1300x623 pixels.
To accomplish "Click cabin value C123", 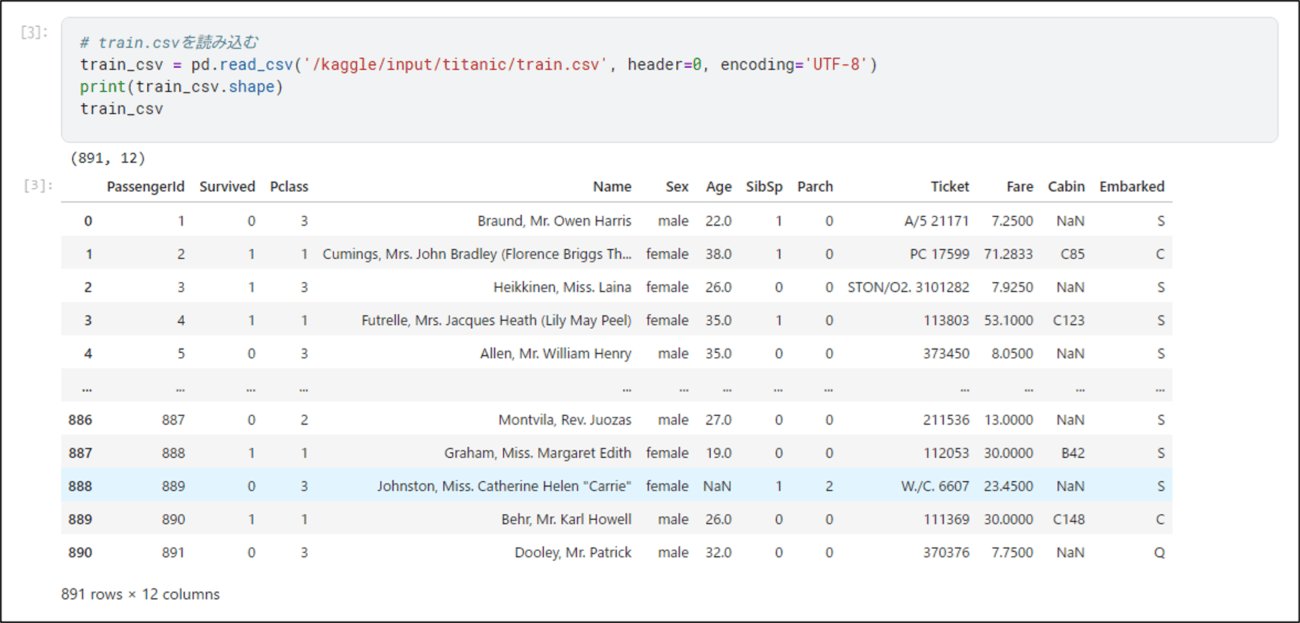I will point(1068,320).
